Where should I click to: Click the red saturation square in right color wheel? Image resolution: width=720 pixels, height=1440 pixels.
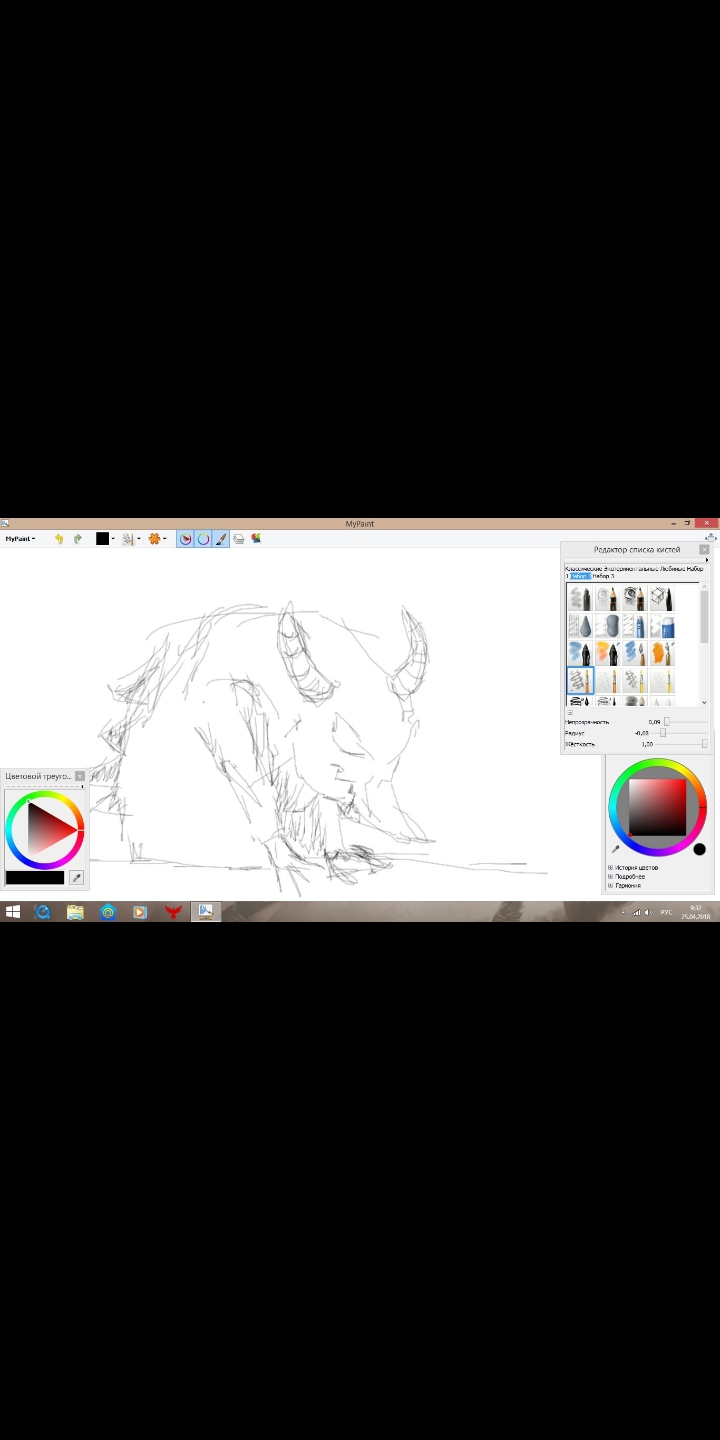657,807
